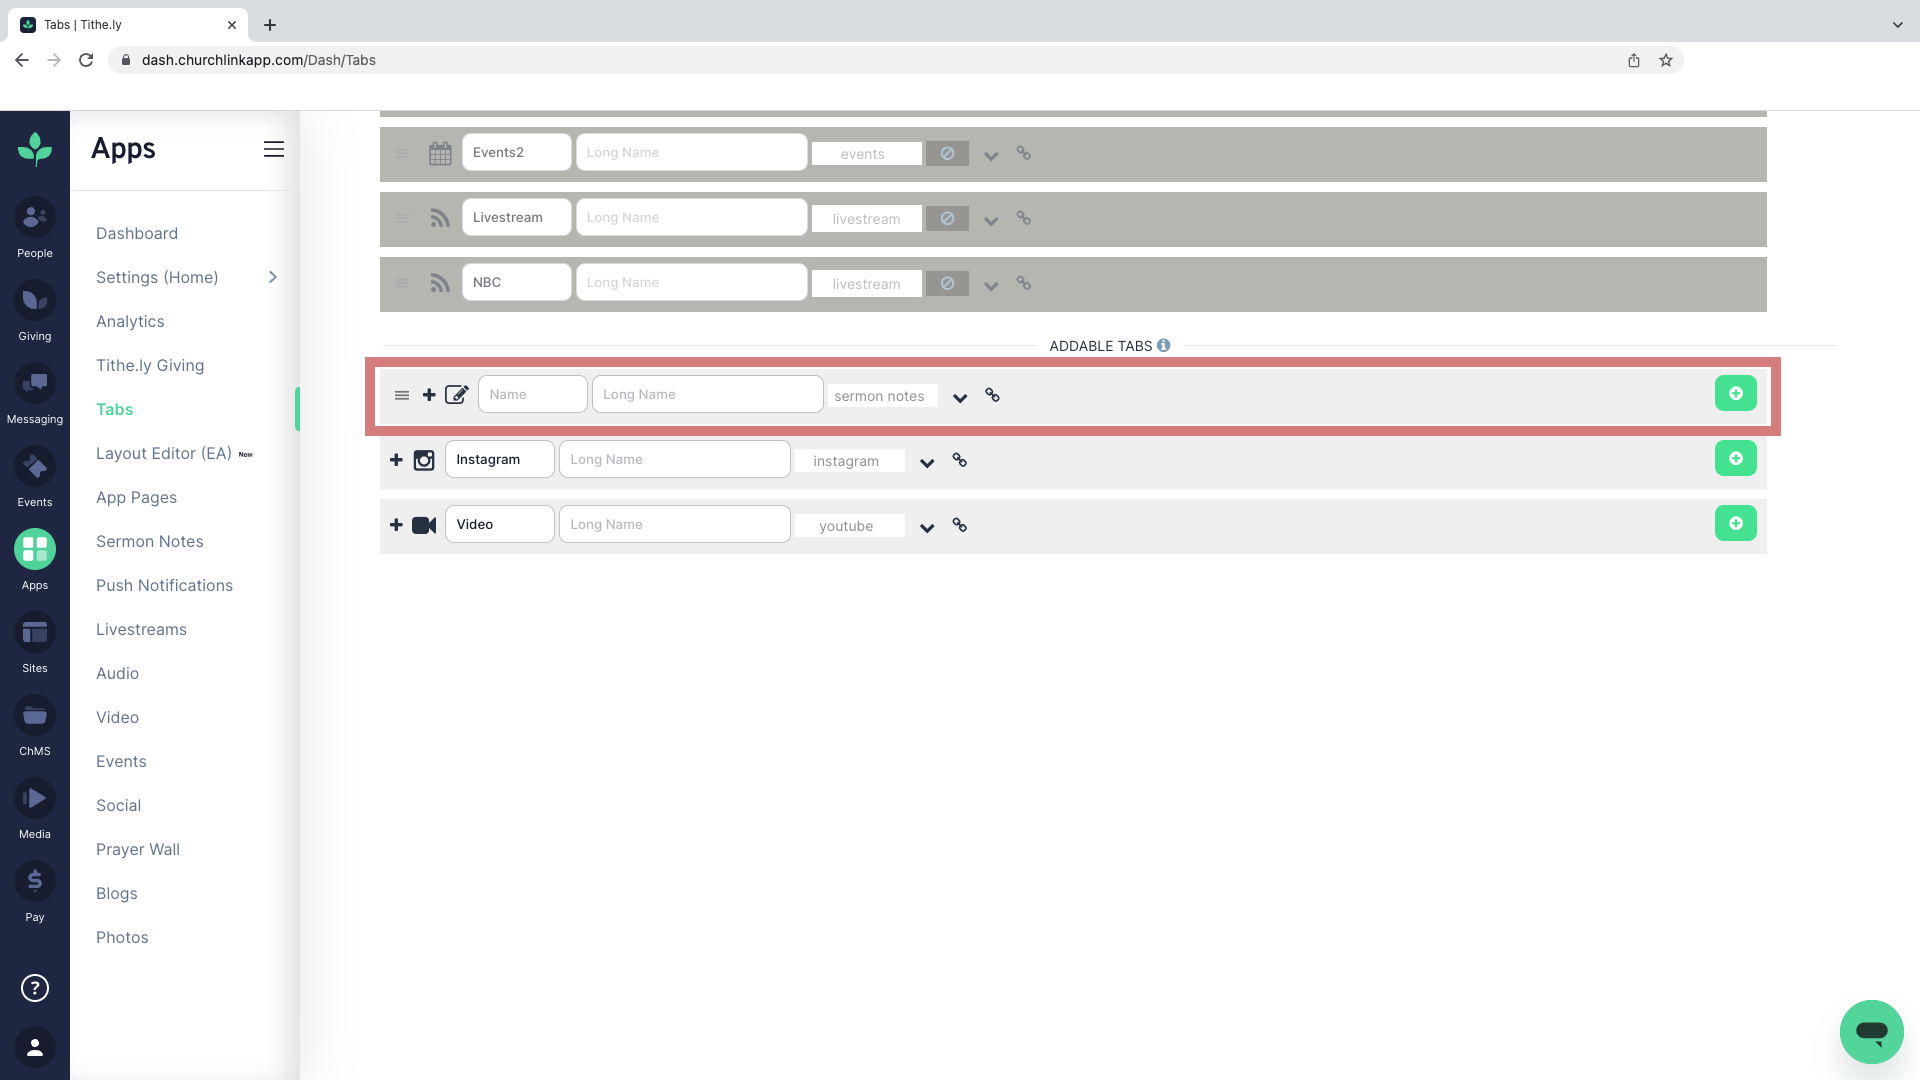Click the RSS feed icon on NBC row
Image resolution: width=1920 pixels, height=1080 pixels.
440,283
